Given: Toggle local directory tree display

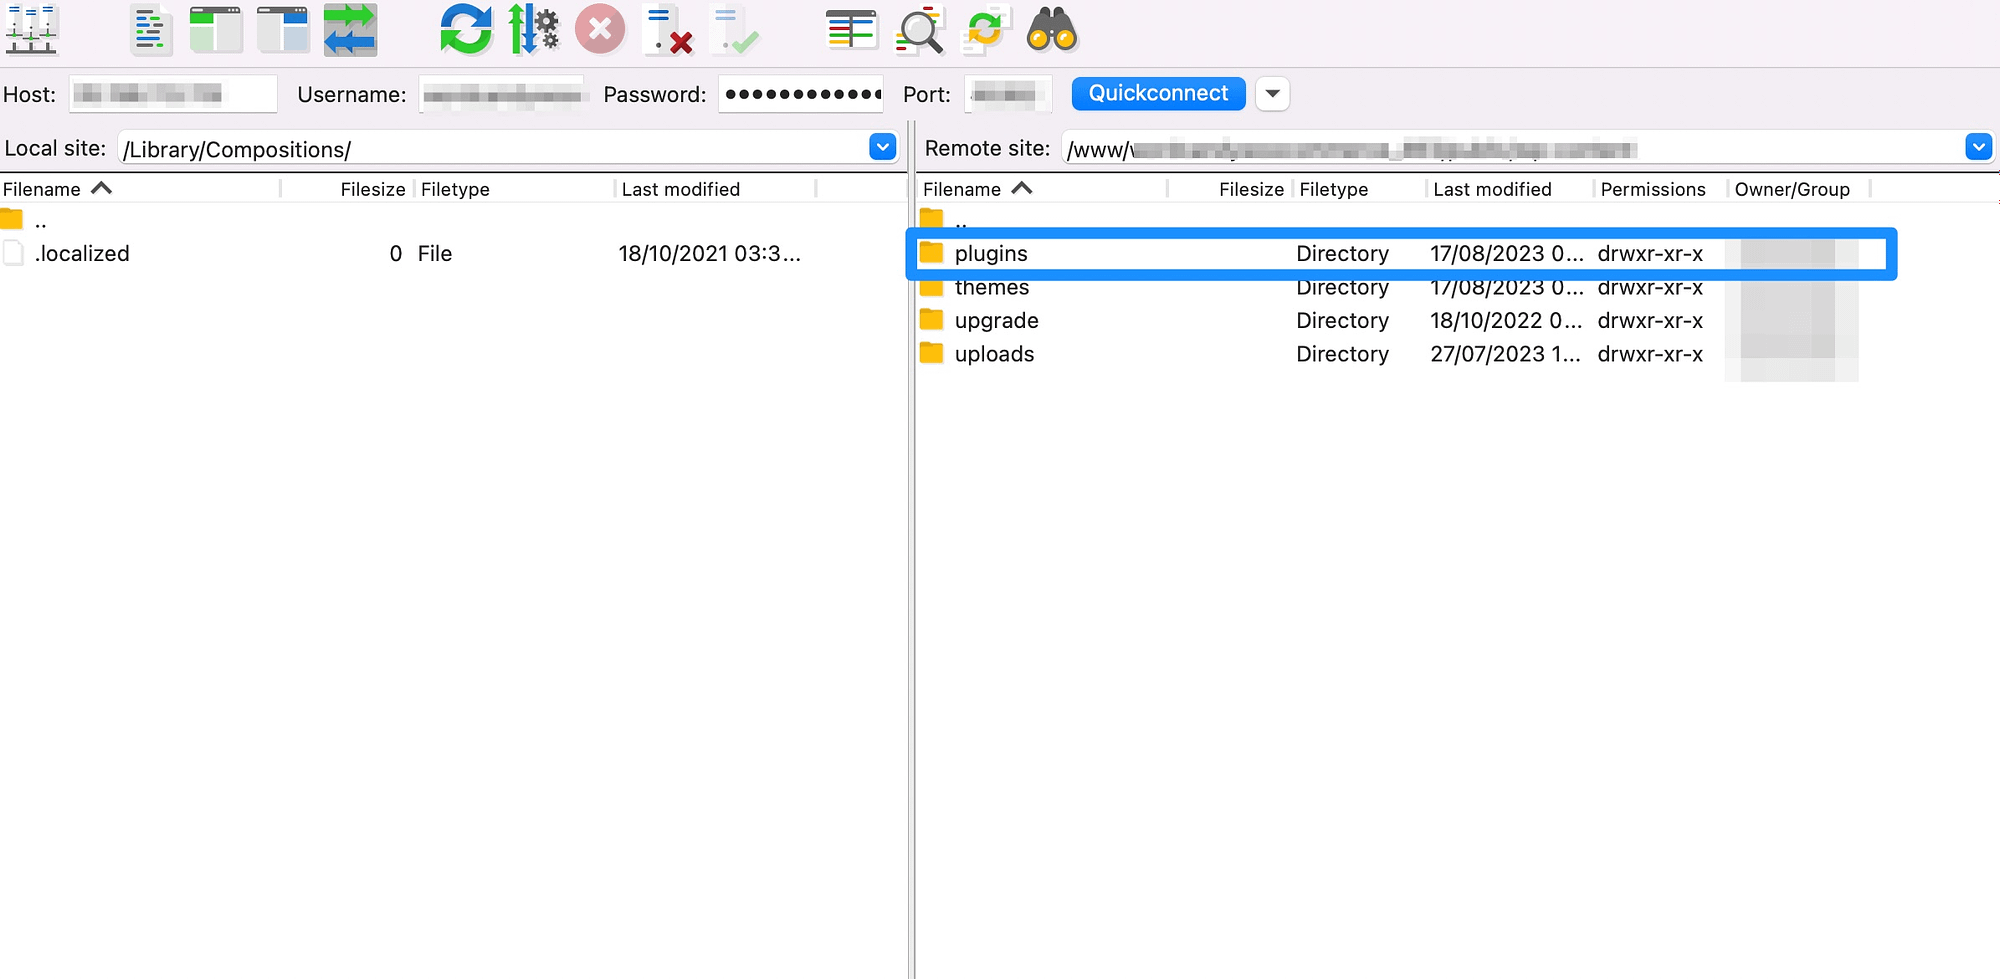Looking at the screenshot, I should tap(216, 30).
